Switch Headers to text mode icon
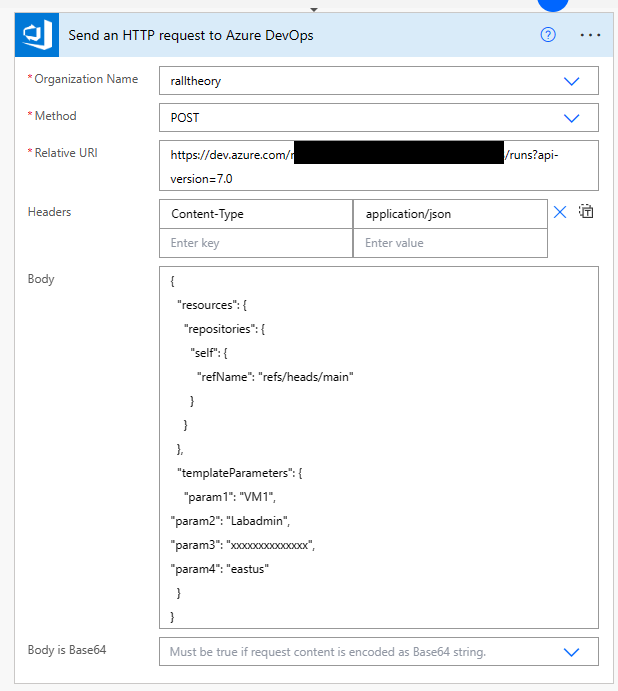Screen dimensions: 618x691 click(586, 212)
